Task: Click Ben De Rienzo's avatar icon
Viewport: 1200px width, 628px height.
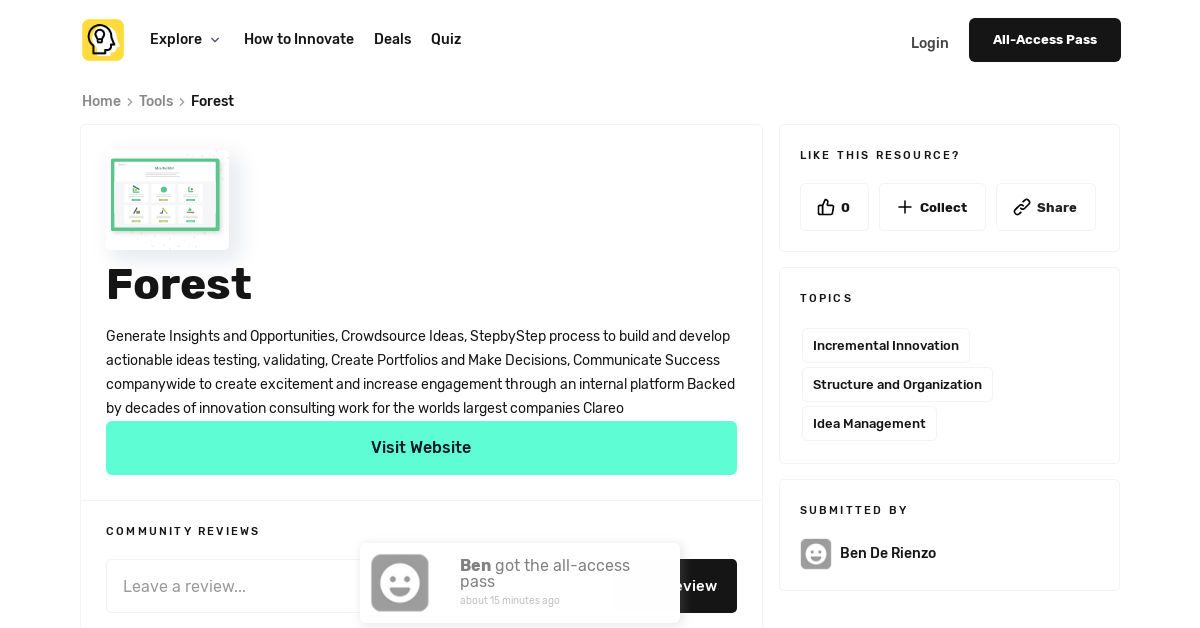Action: click(x=816, y=554)
